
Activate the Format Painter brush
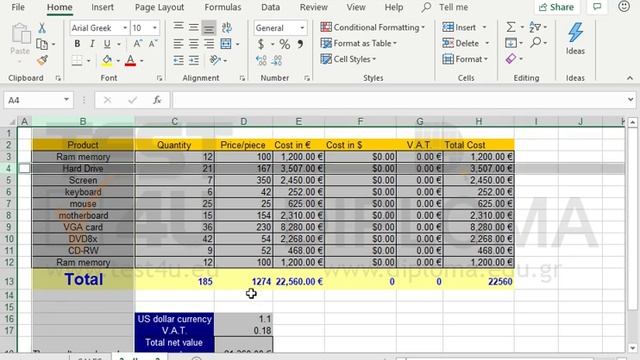coord(42,60)
